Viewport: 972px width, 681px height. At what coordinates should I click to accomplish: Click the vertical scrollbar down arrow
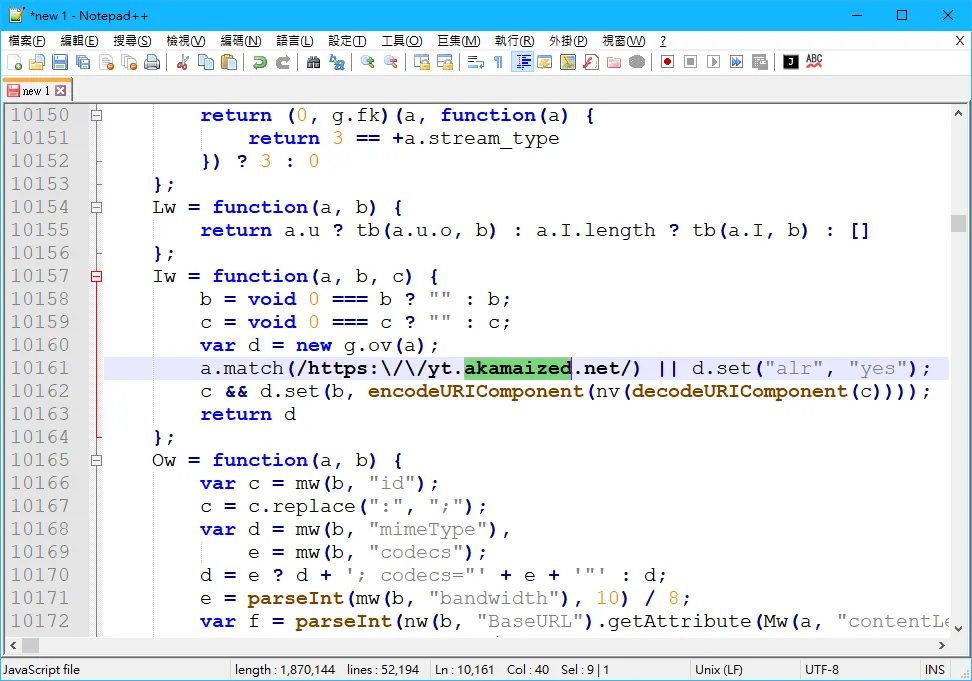(x=959, y=628)
